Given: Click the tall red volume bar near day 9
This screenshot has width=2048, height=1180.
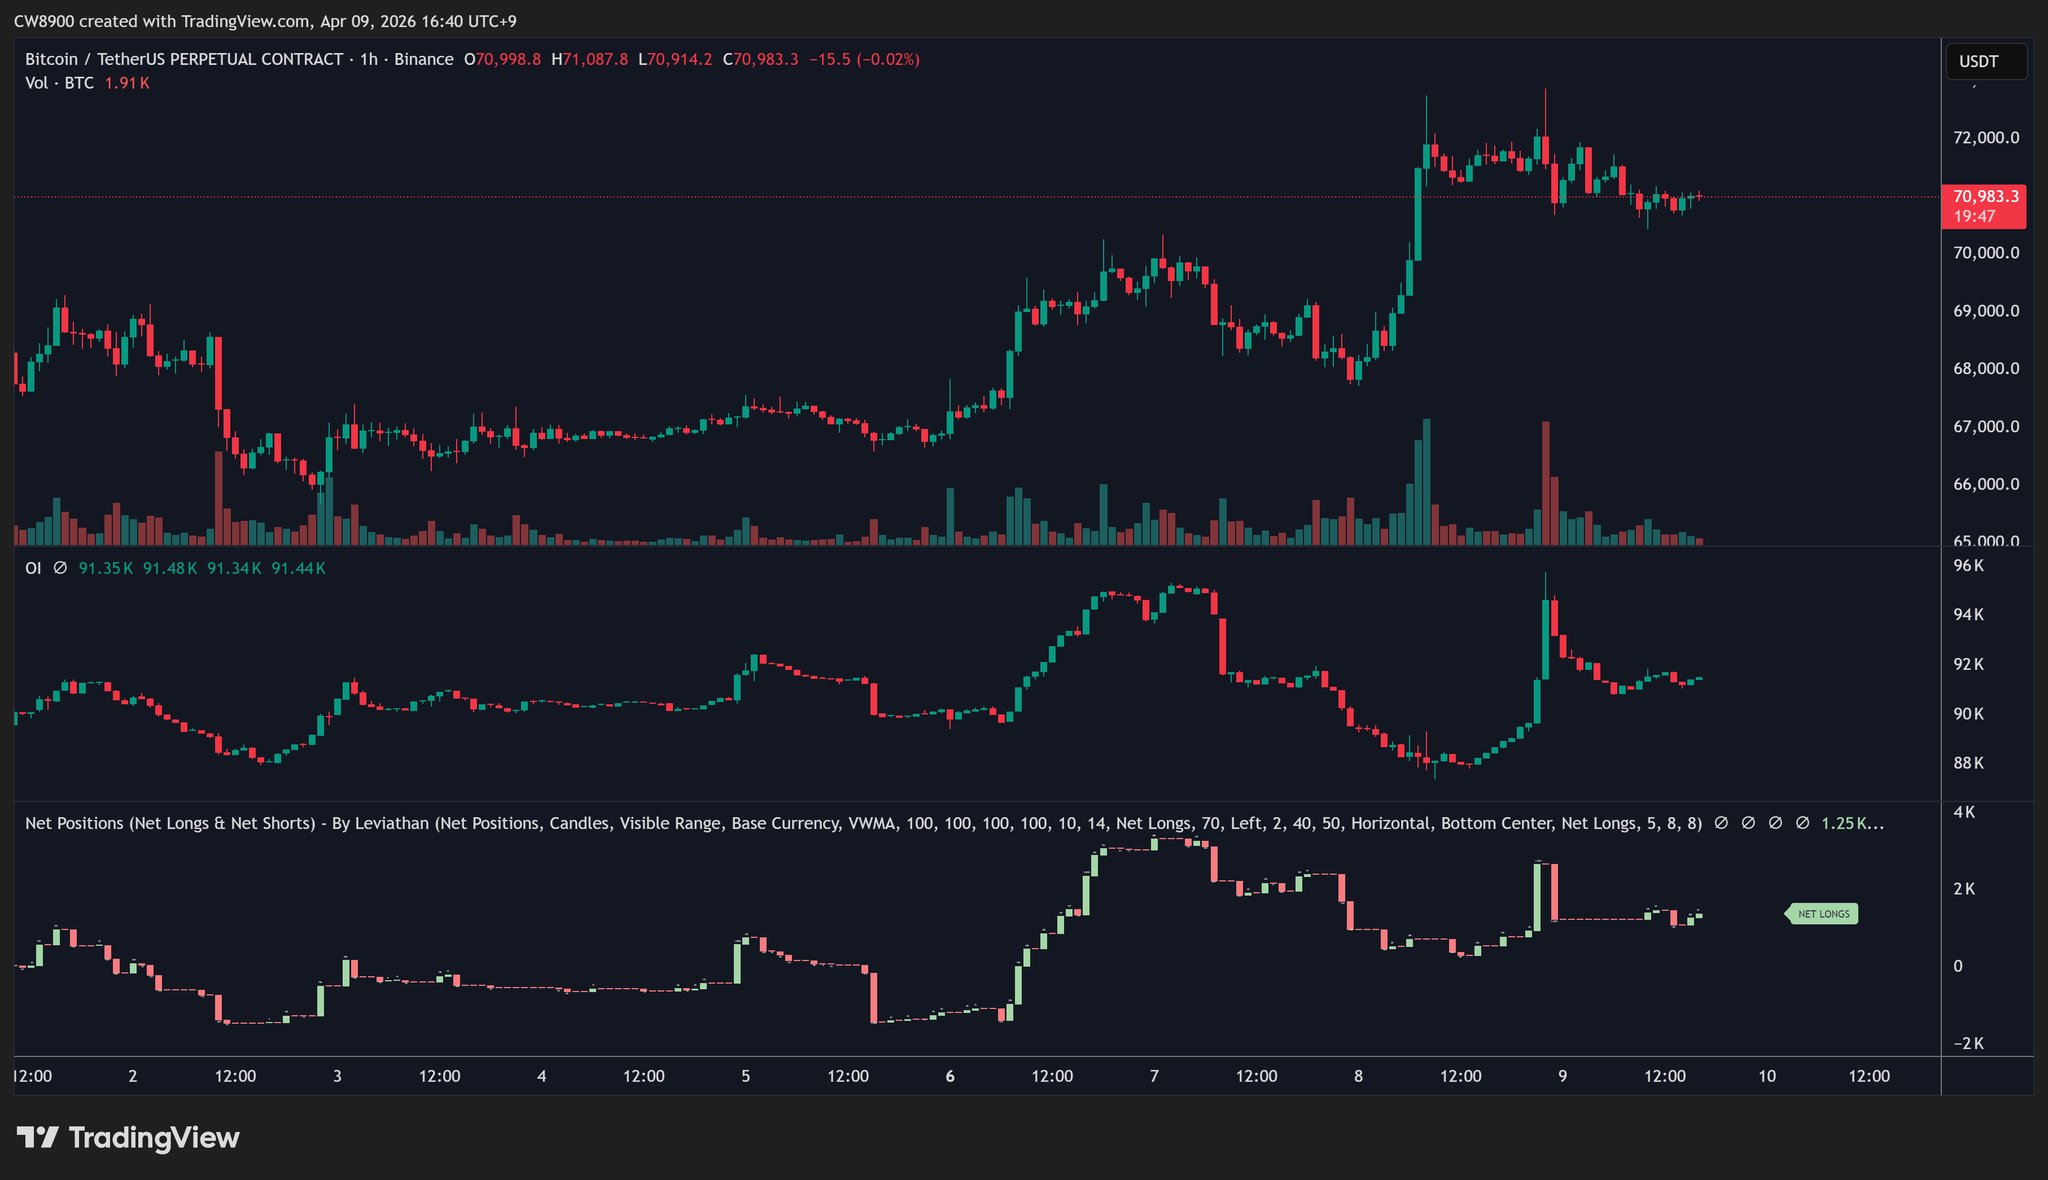Looking at the screenshot, I should (1545, 484).
